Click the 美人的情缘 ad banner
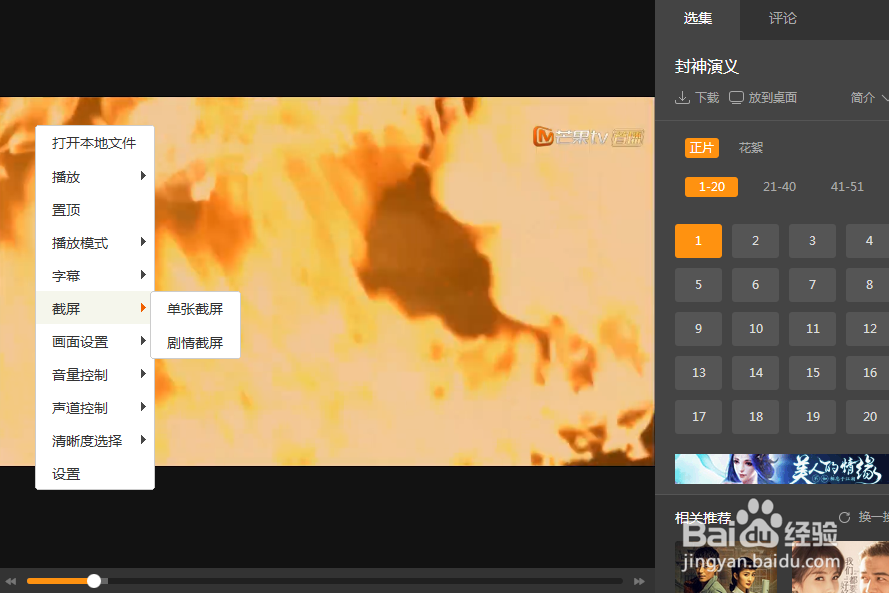The image size is (889, 593). click(779, 468)
